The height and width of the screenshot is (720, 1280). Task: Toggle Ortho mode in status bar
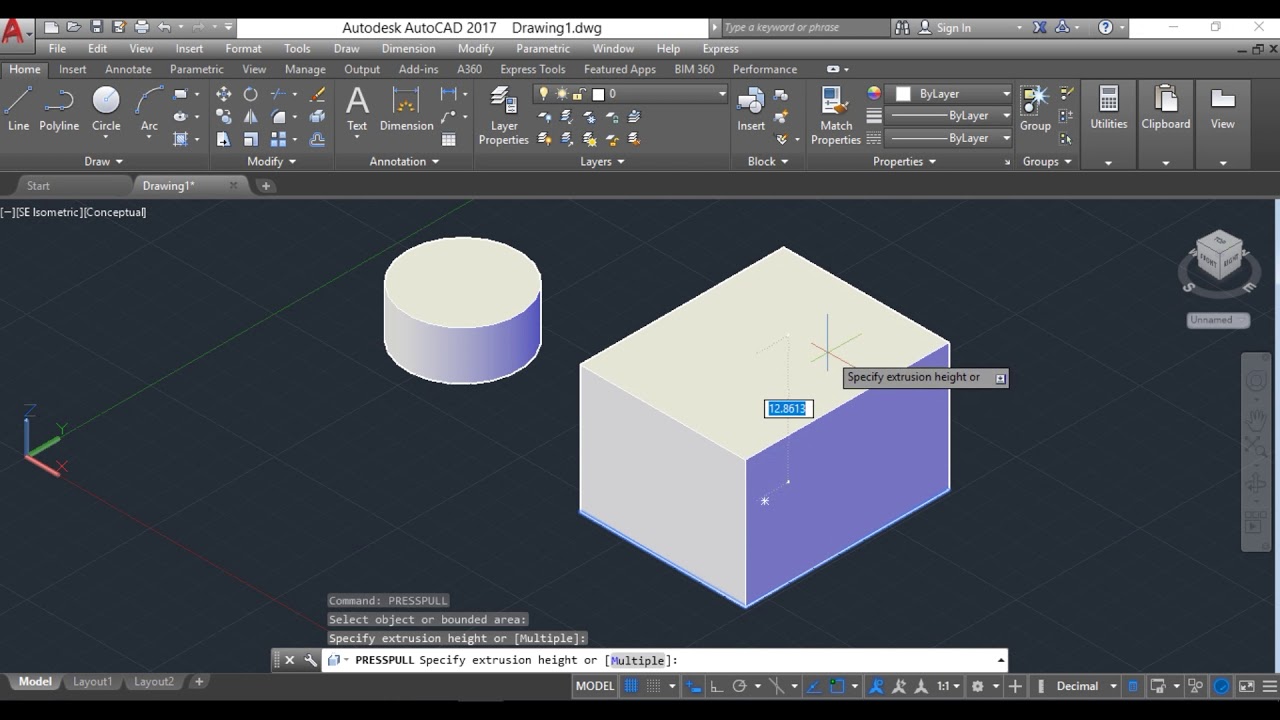coord(716,686)
